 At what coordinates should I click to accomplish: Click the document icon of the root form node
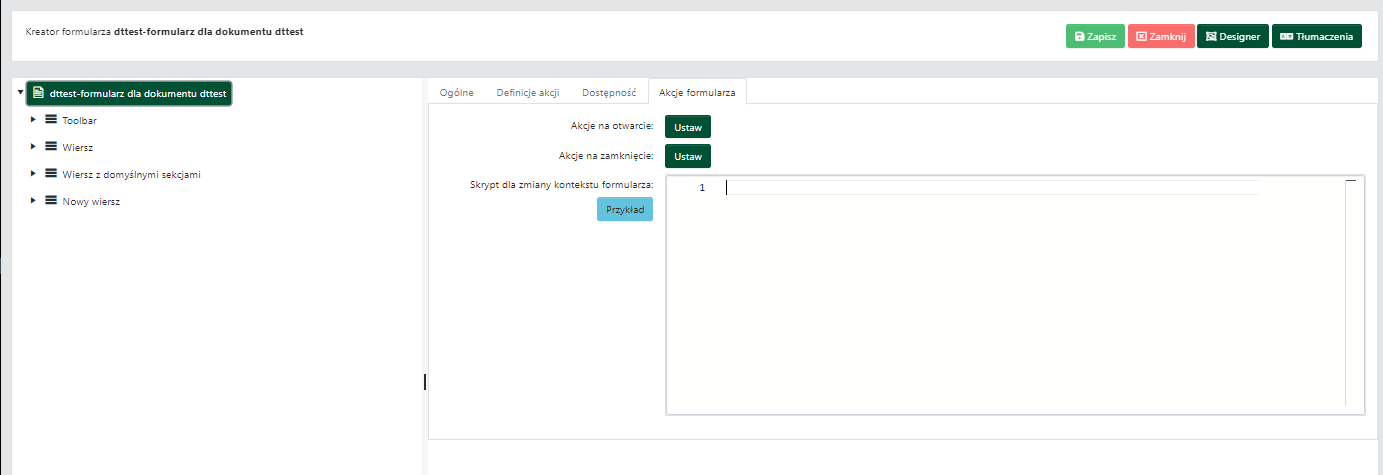(x=38, y=93)
